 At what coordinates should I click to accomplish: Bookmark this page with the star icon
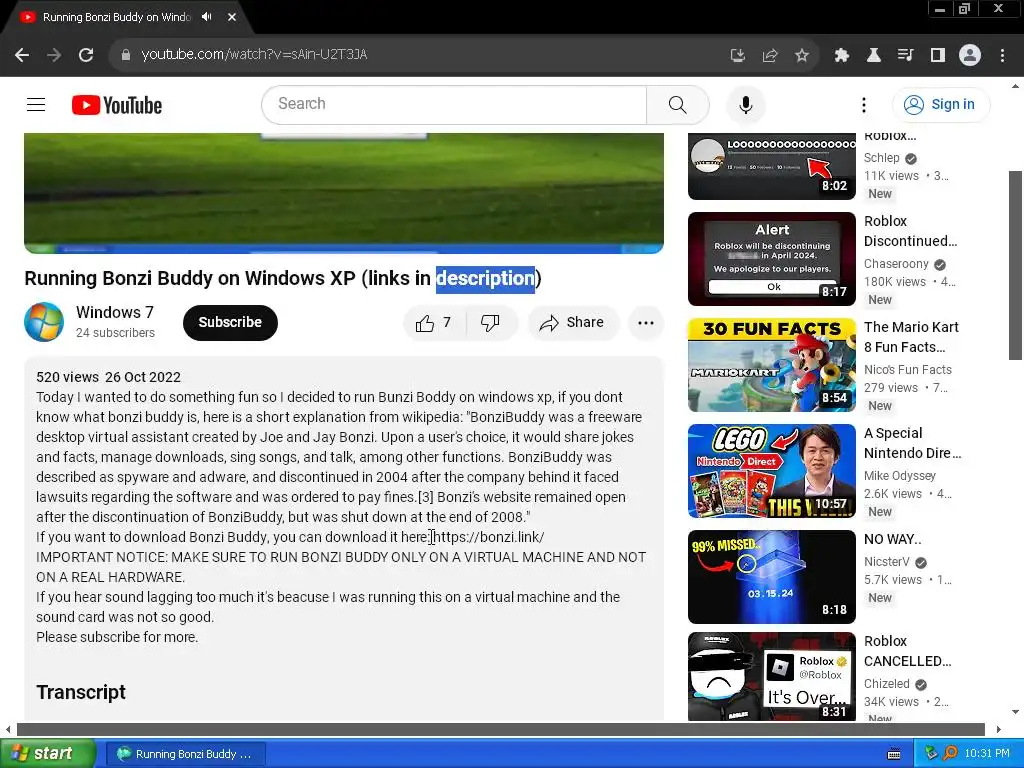click(802, 56)
